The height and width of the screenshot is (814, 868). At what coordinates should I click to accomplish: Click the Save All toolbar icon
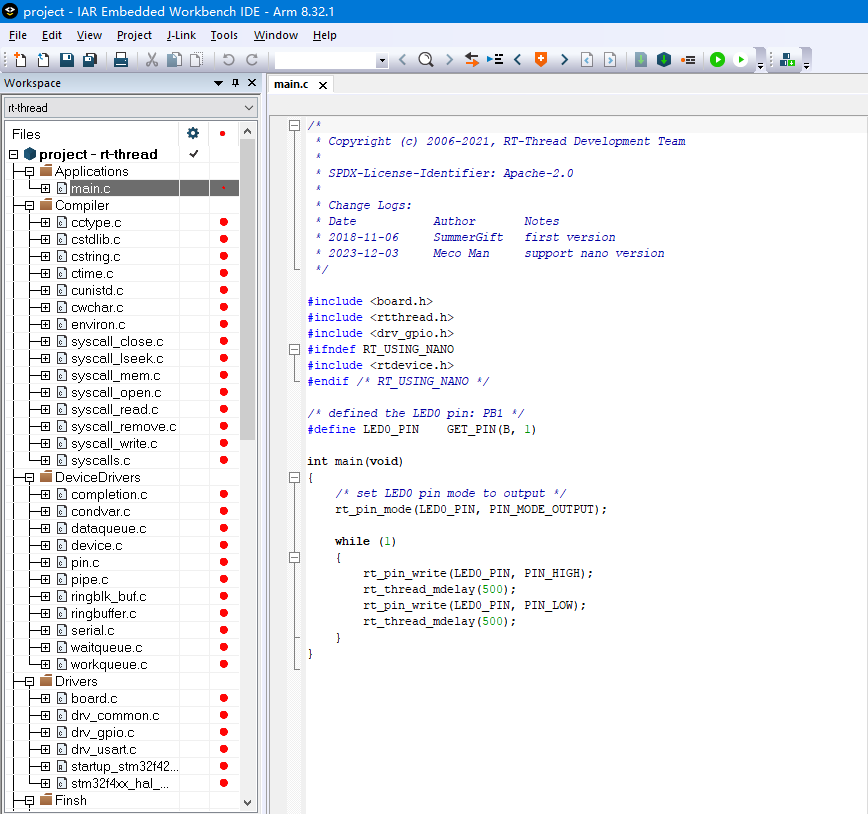click(89, 60)
